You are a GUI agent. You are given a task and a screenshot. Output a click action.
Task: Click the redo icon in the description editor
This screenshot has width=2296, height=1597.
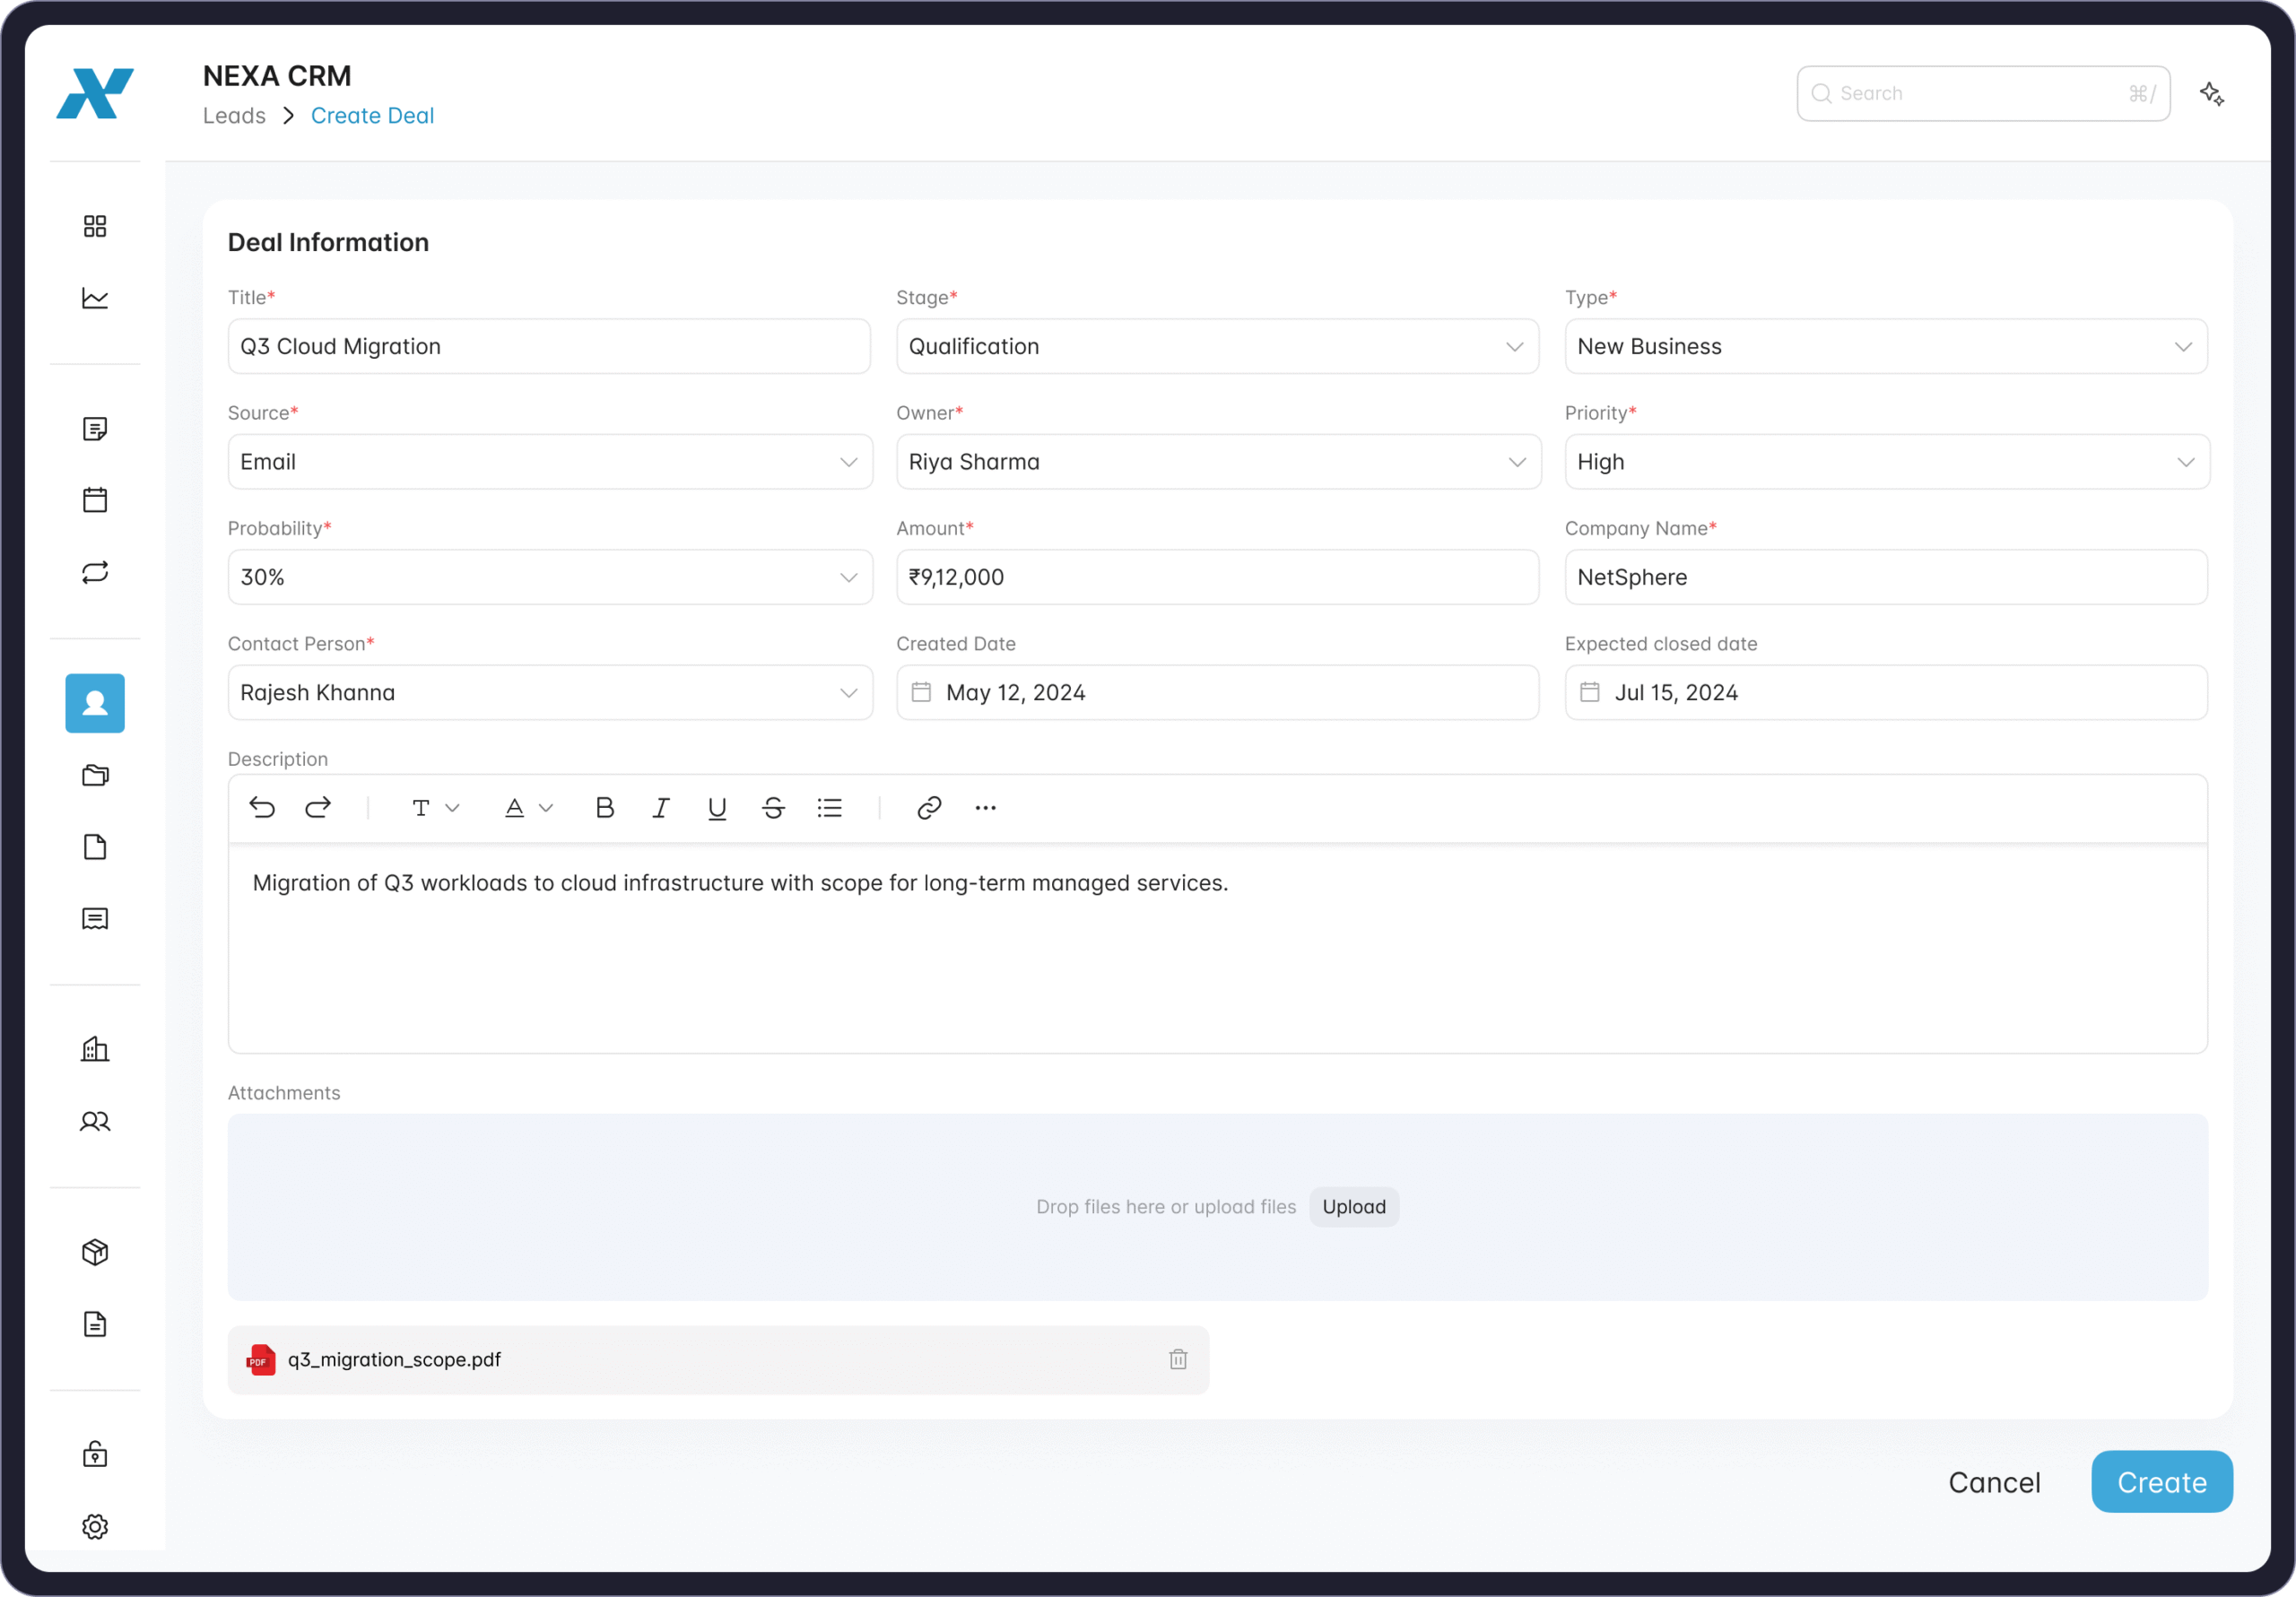point(318,808)
